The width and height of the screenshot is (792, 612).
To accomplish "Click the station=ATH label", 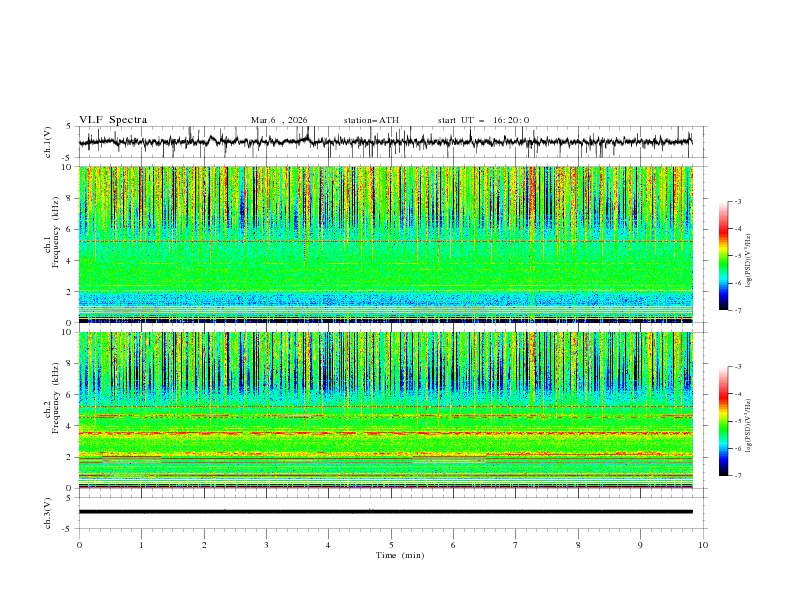I will 371,120.
